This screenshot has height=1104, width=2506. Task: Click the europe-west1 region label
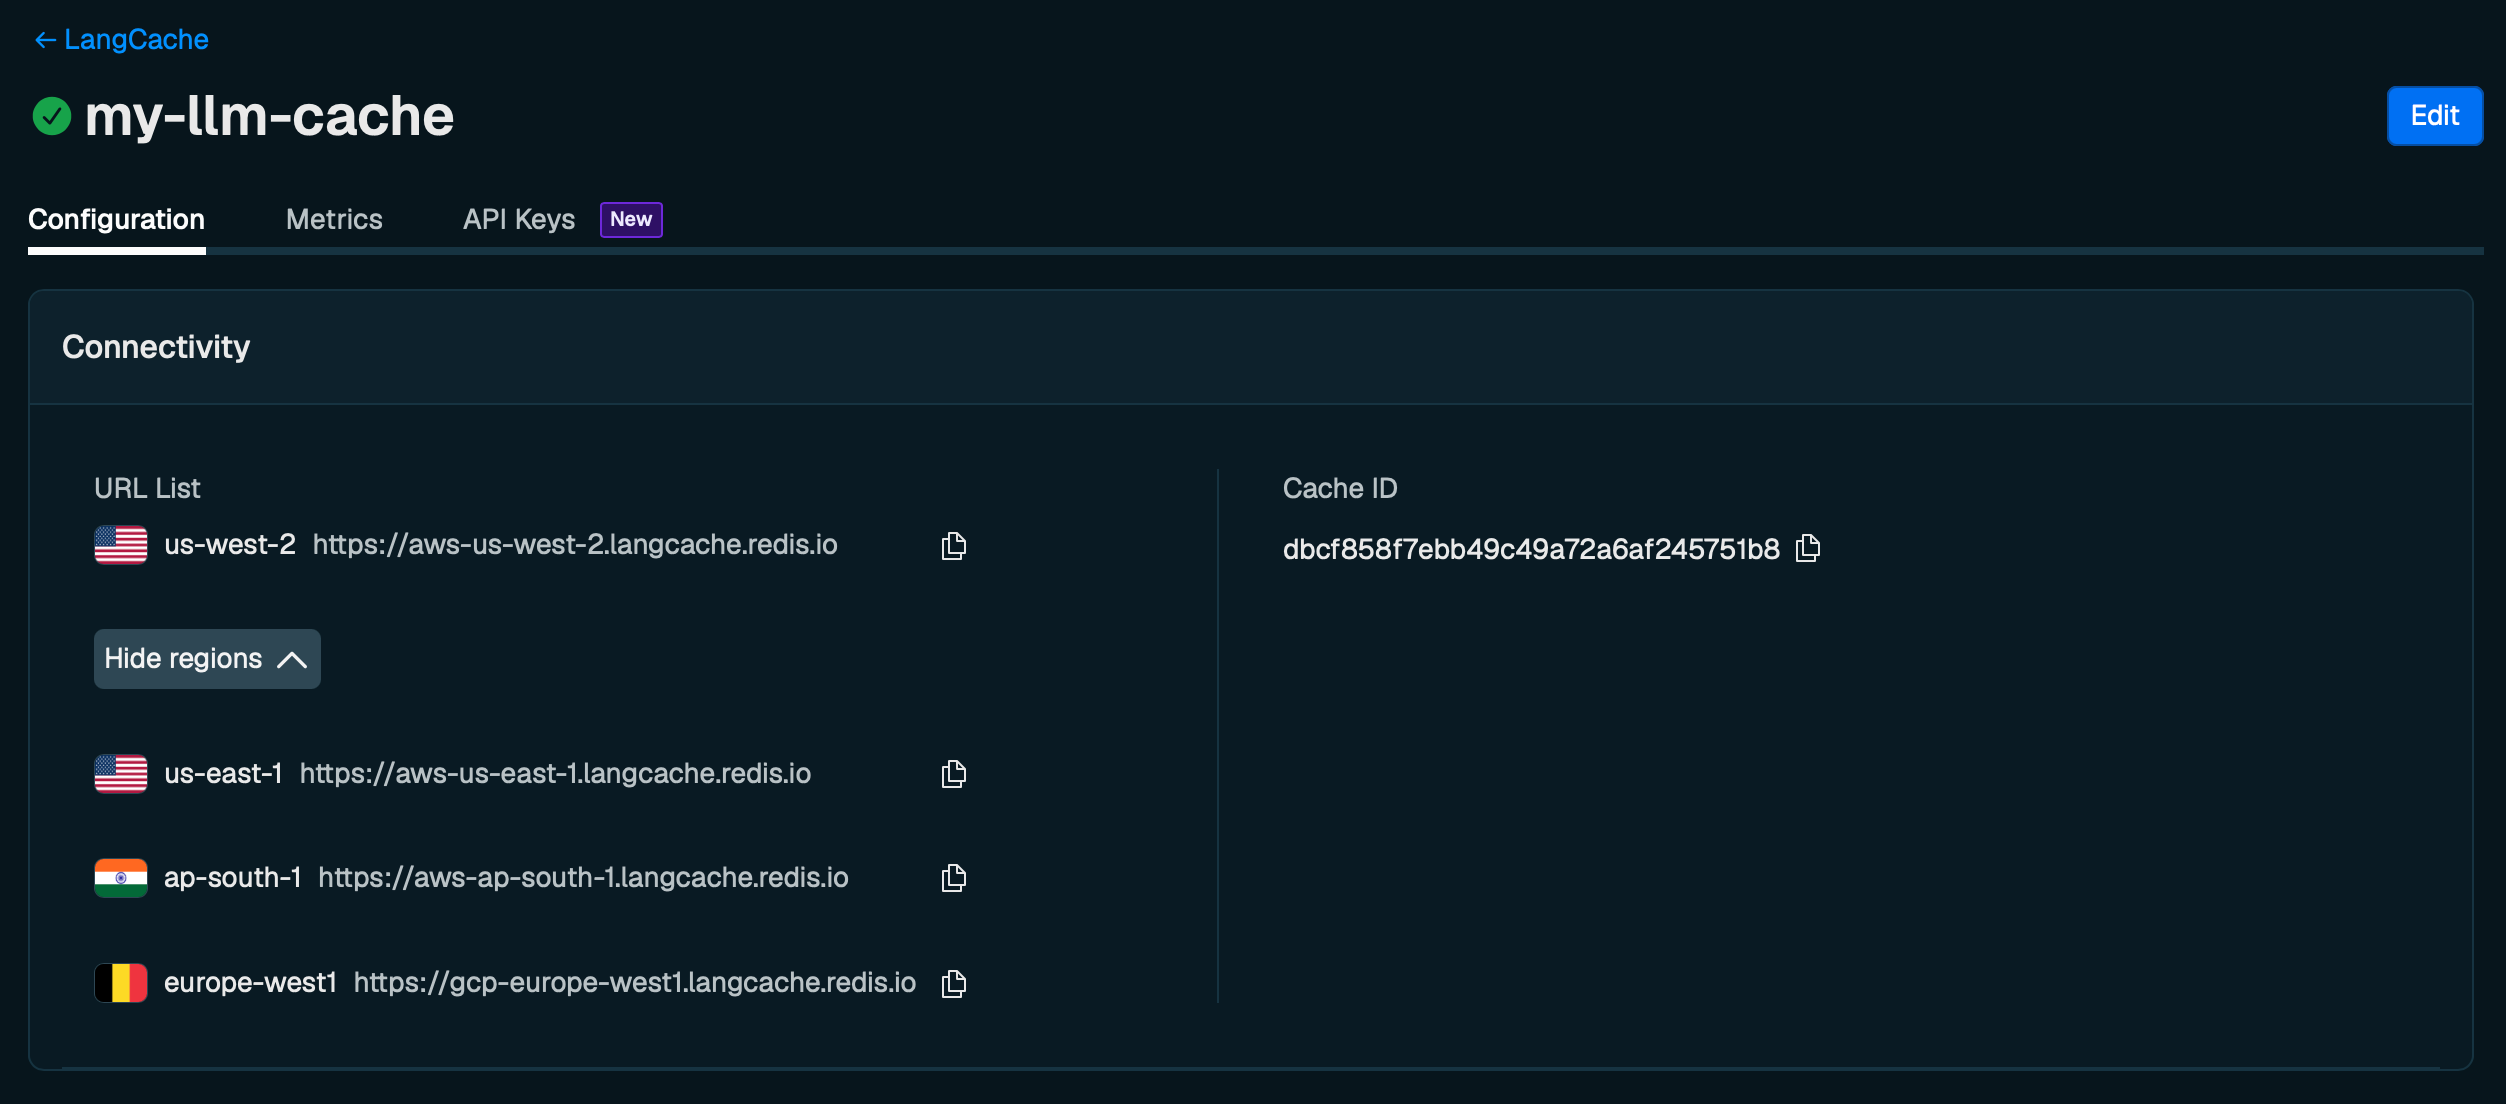[250, 983]
